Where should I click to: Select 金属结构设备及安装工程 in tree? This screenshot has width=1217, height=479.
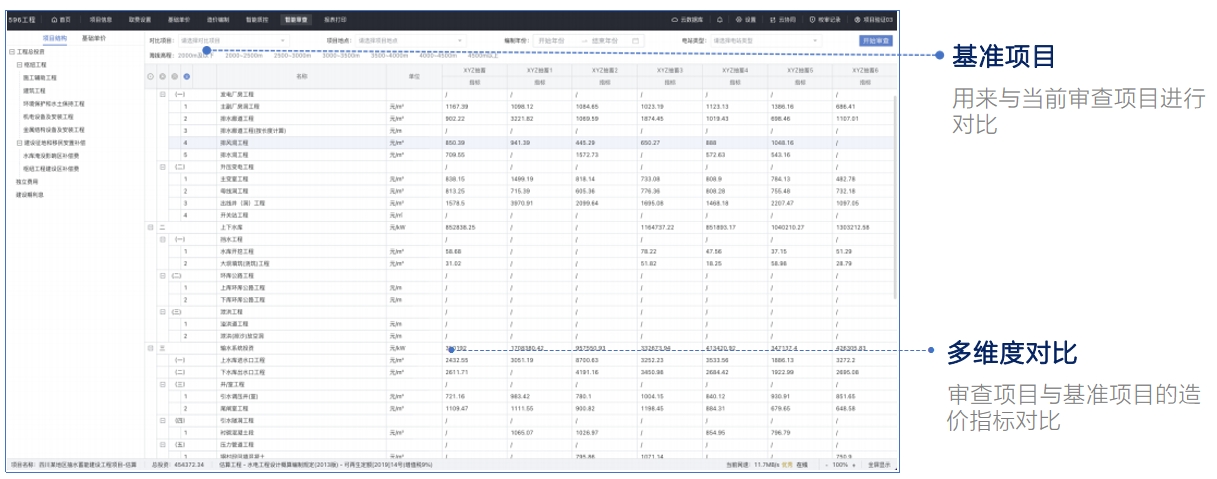click(54, 130)
